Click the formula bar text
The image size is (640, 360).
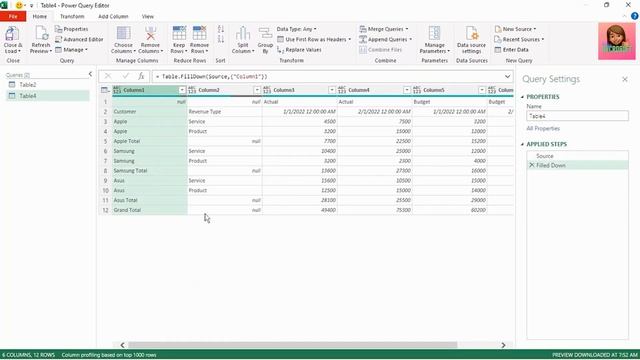pos(212,76)
